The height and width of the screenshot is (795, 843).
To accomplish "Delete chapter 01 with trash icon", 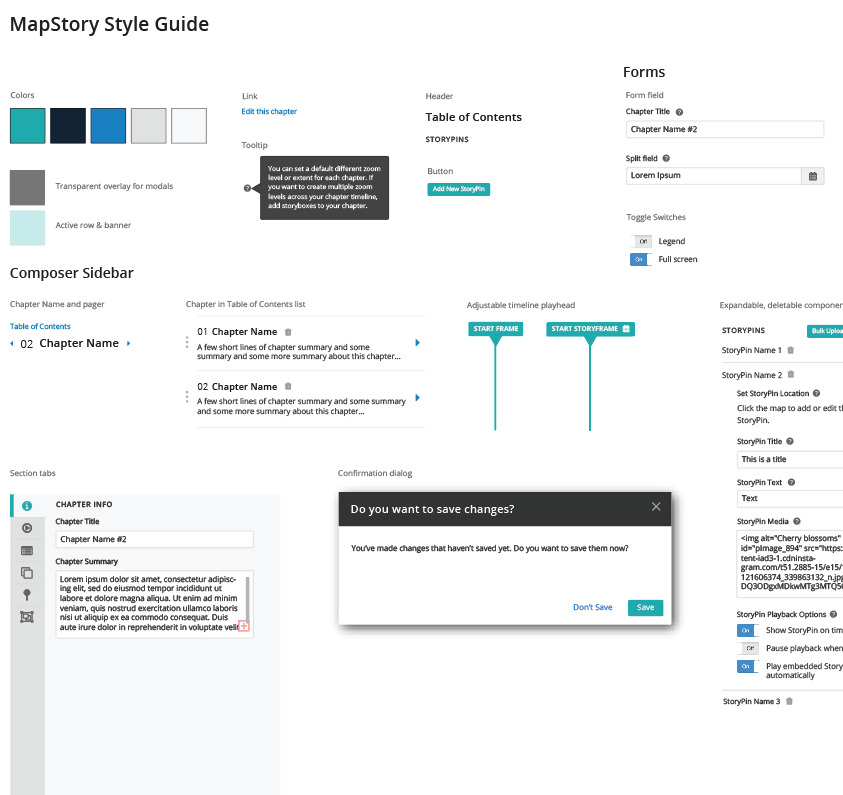I will pos(288,332).
